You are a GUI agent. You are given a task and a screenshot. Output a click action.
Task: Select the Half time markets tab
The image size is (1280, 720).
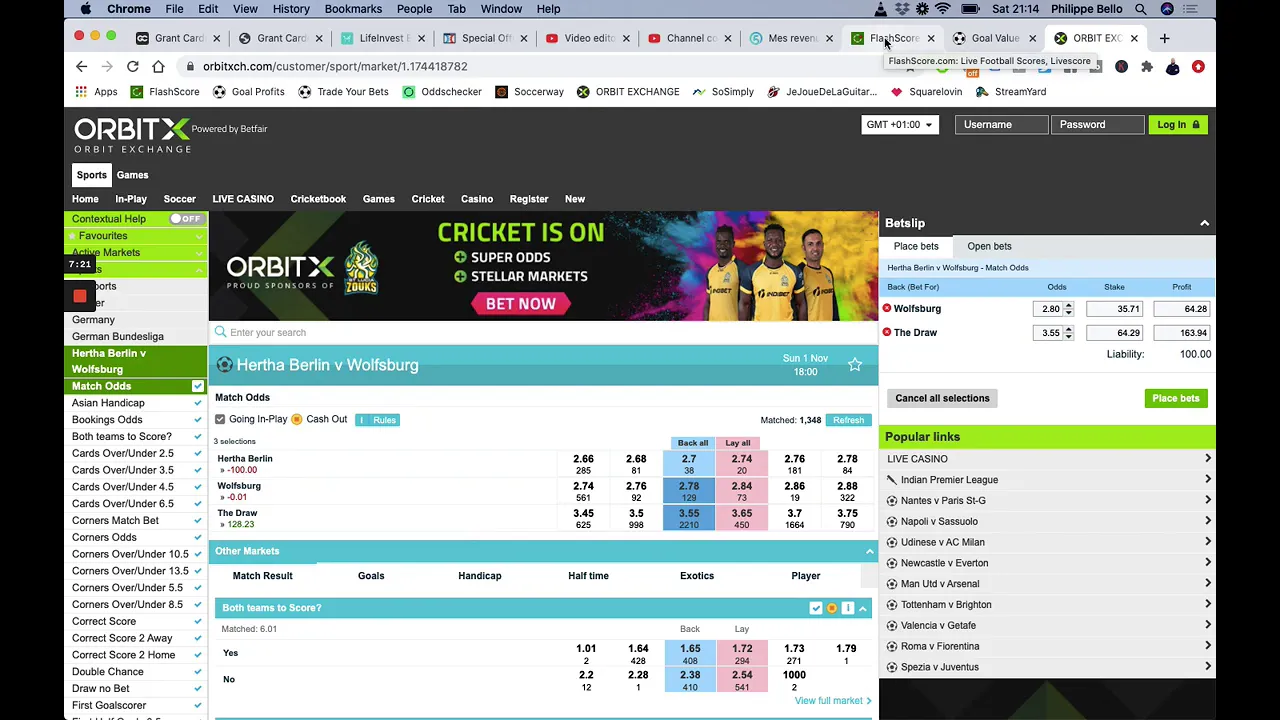point(588,576)
